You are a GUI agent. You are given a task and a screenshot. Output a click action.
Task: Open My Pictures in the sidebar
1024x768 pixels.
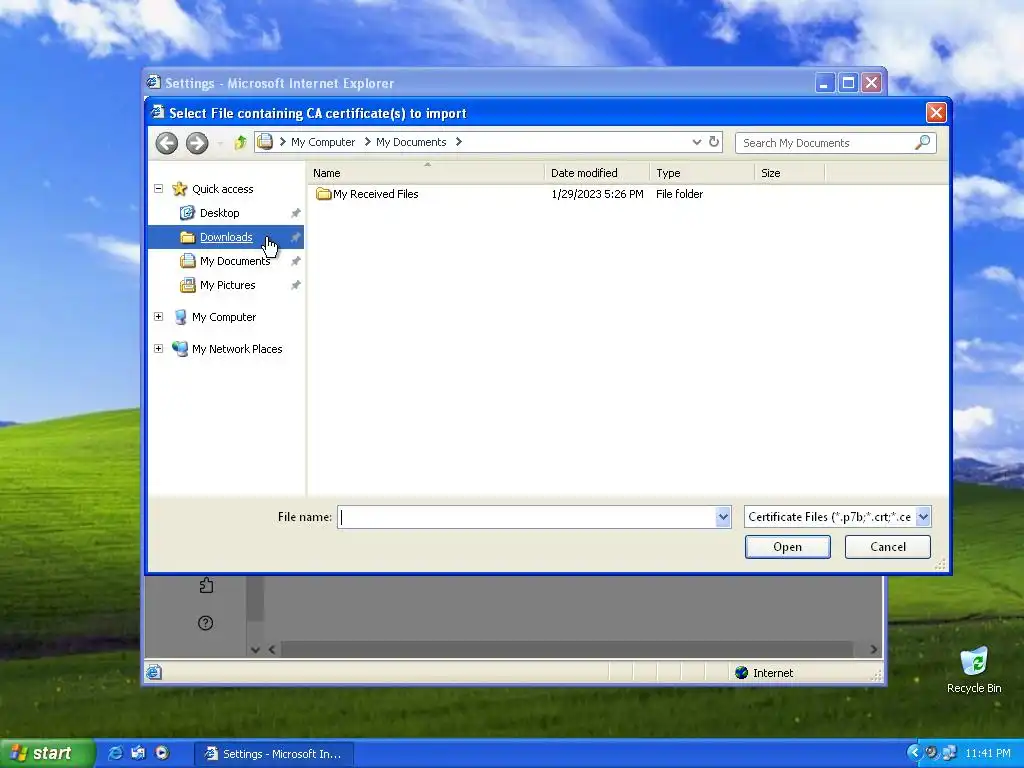pos(227,285)
